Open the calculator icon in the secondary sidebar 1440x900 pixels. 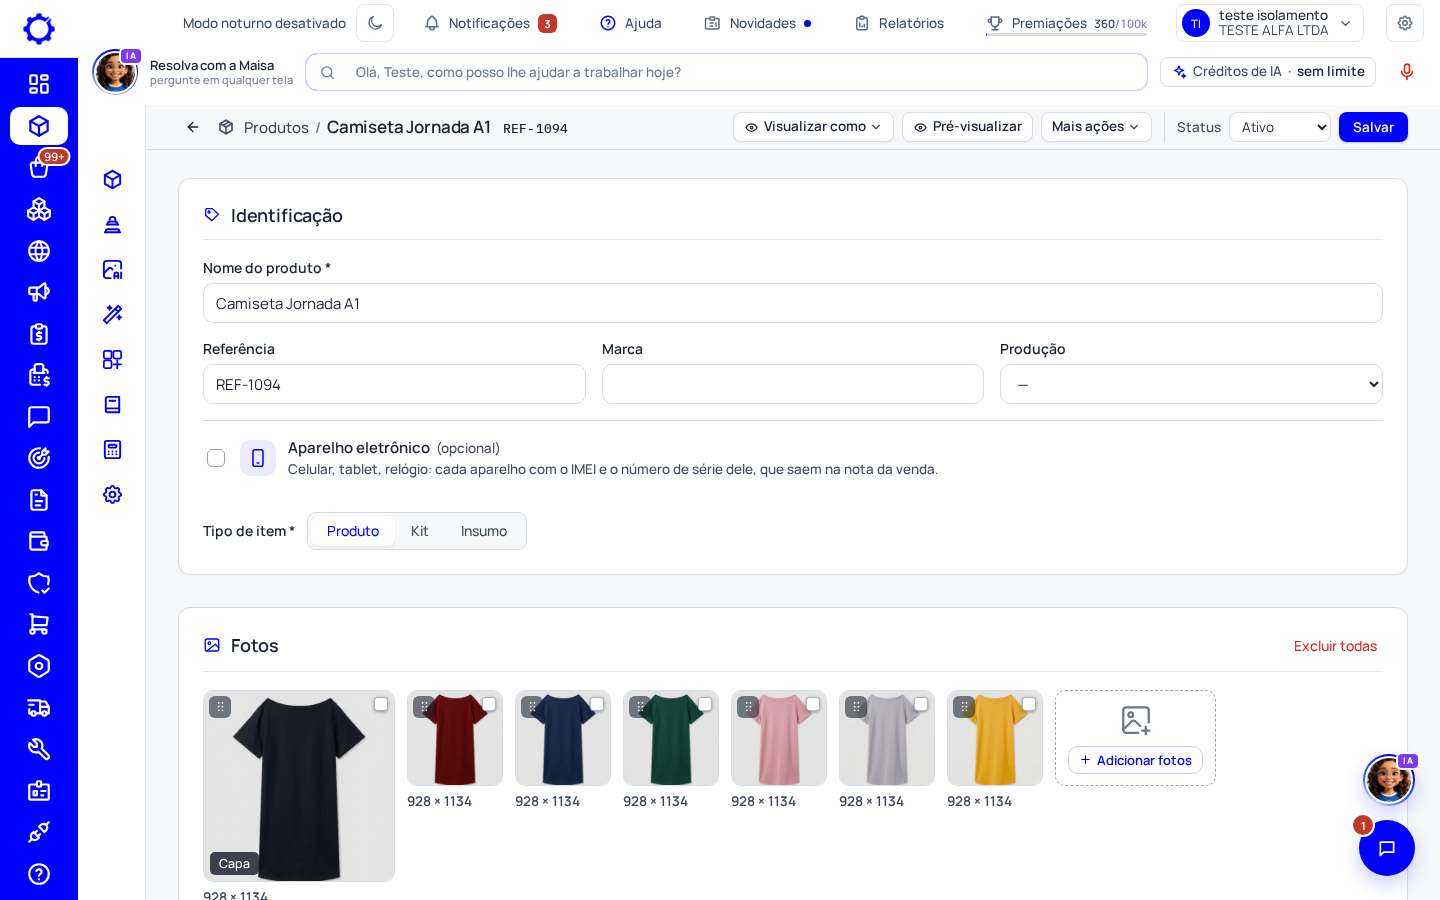pos(113,449)
